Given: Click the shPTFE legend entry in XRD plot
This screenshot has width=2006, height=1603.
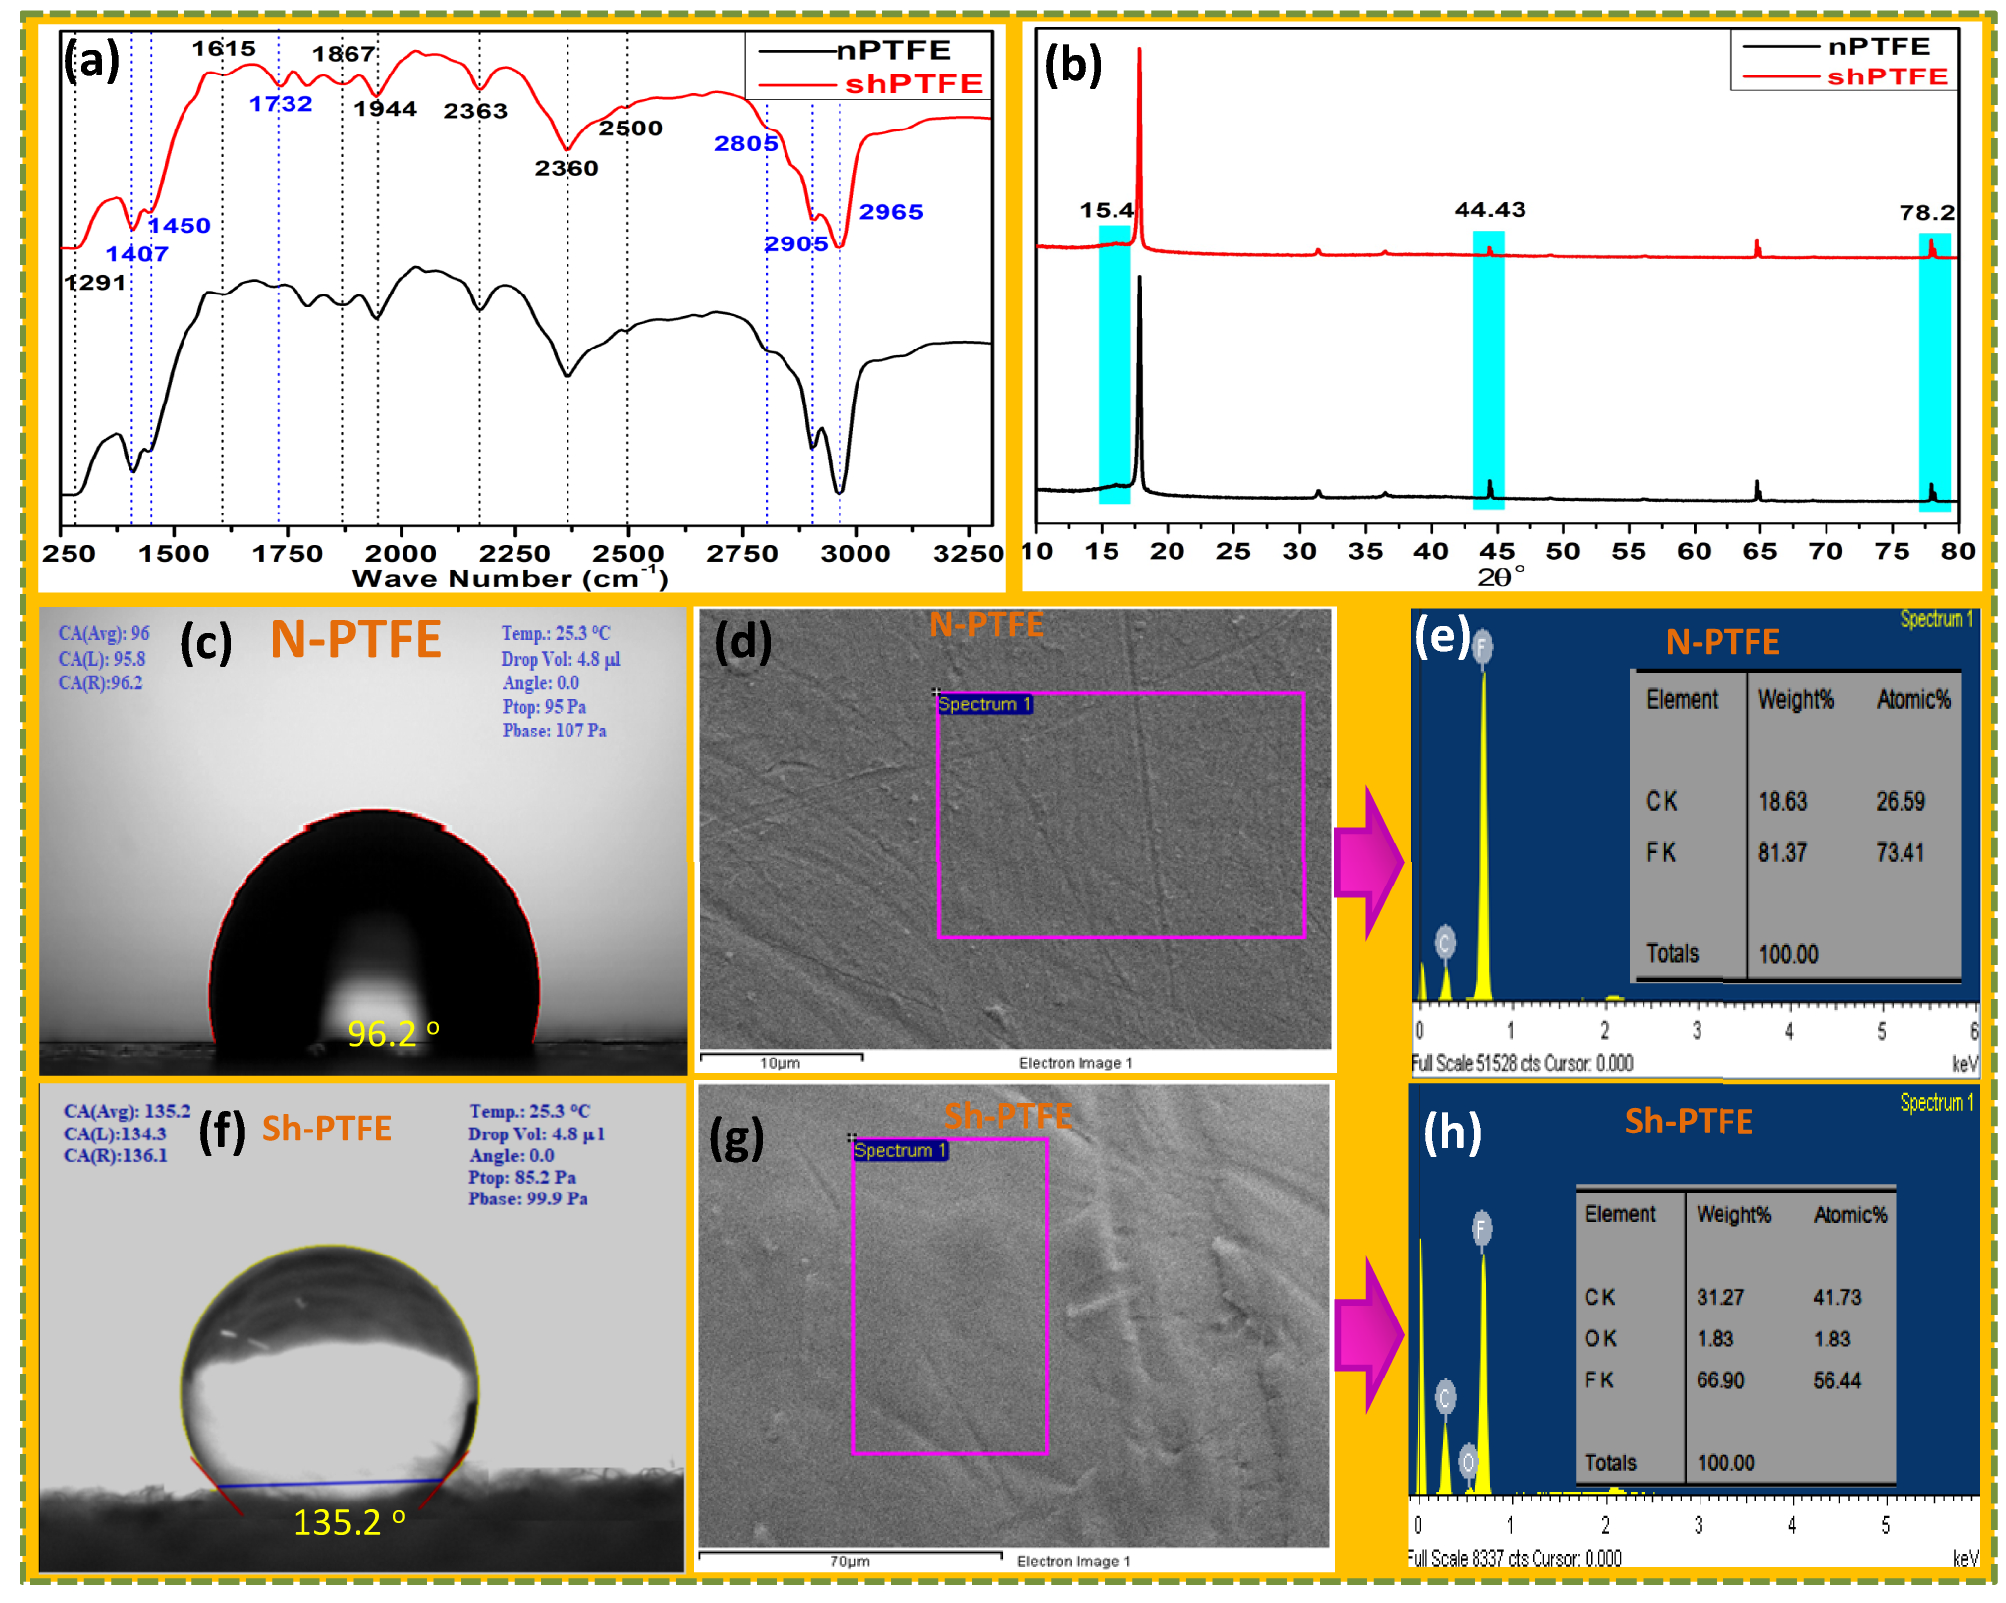Looking at the screenshot, I should pos(1886,77).
